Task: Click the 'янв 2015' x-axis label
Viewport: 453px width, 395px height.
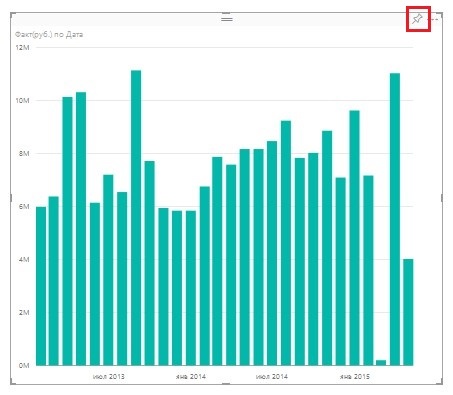Action: (x=355, y=377)
